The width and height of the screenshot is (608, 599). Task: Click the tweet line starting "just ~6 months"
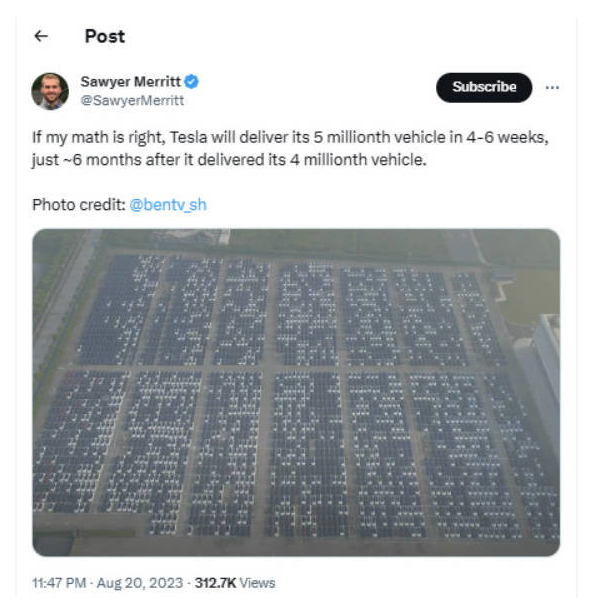(228, 160)
